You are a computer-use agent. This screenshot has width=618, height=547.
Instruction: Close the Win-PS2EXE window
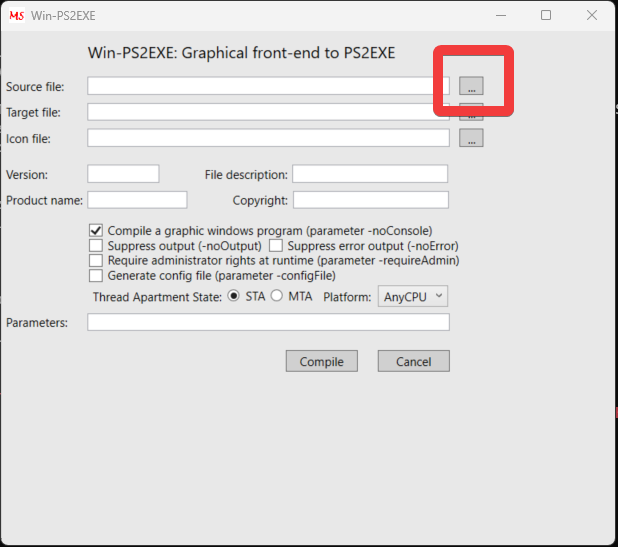pyautogui.click(x=592, y=15)
